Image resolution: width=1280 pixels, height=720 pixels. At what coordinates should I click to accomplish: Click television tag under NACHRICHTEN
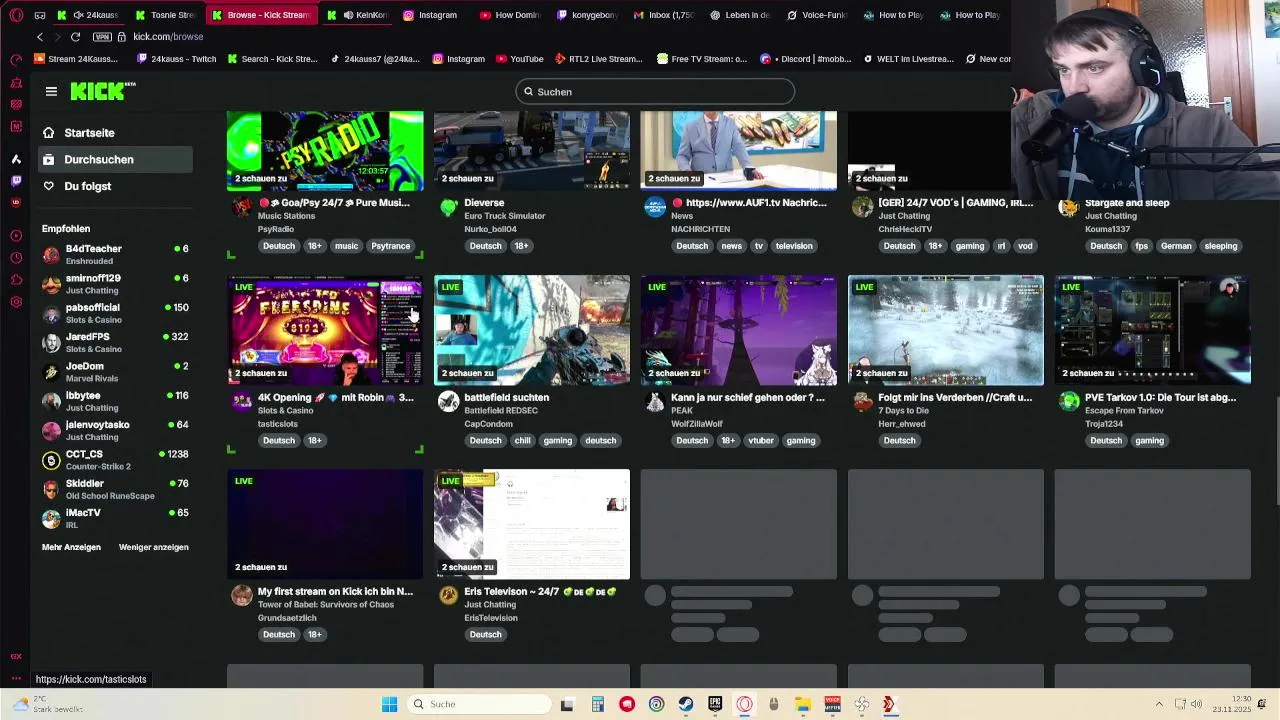[x=794, y=246]
